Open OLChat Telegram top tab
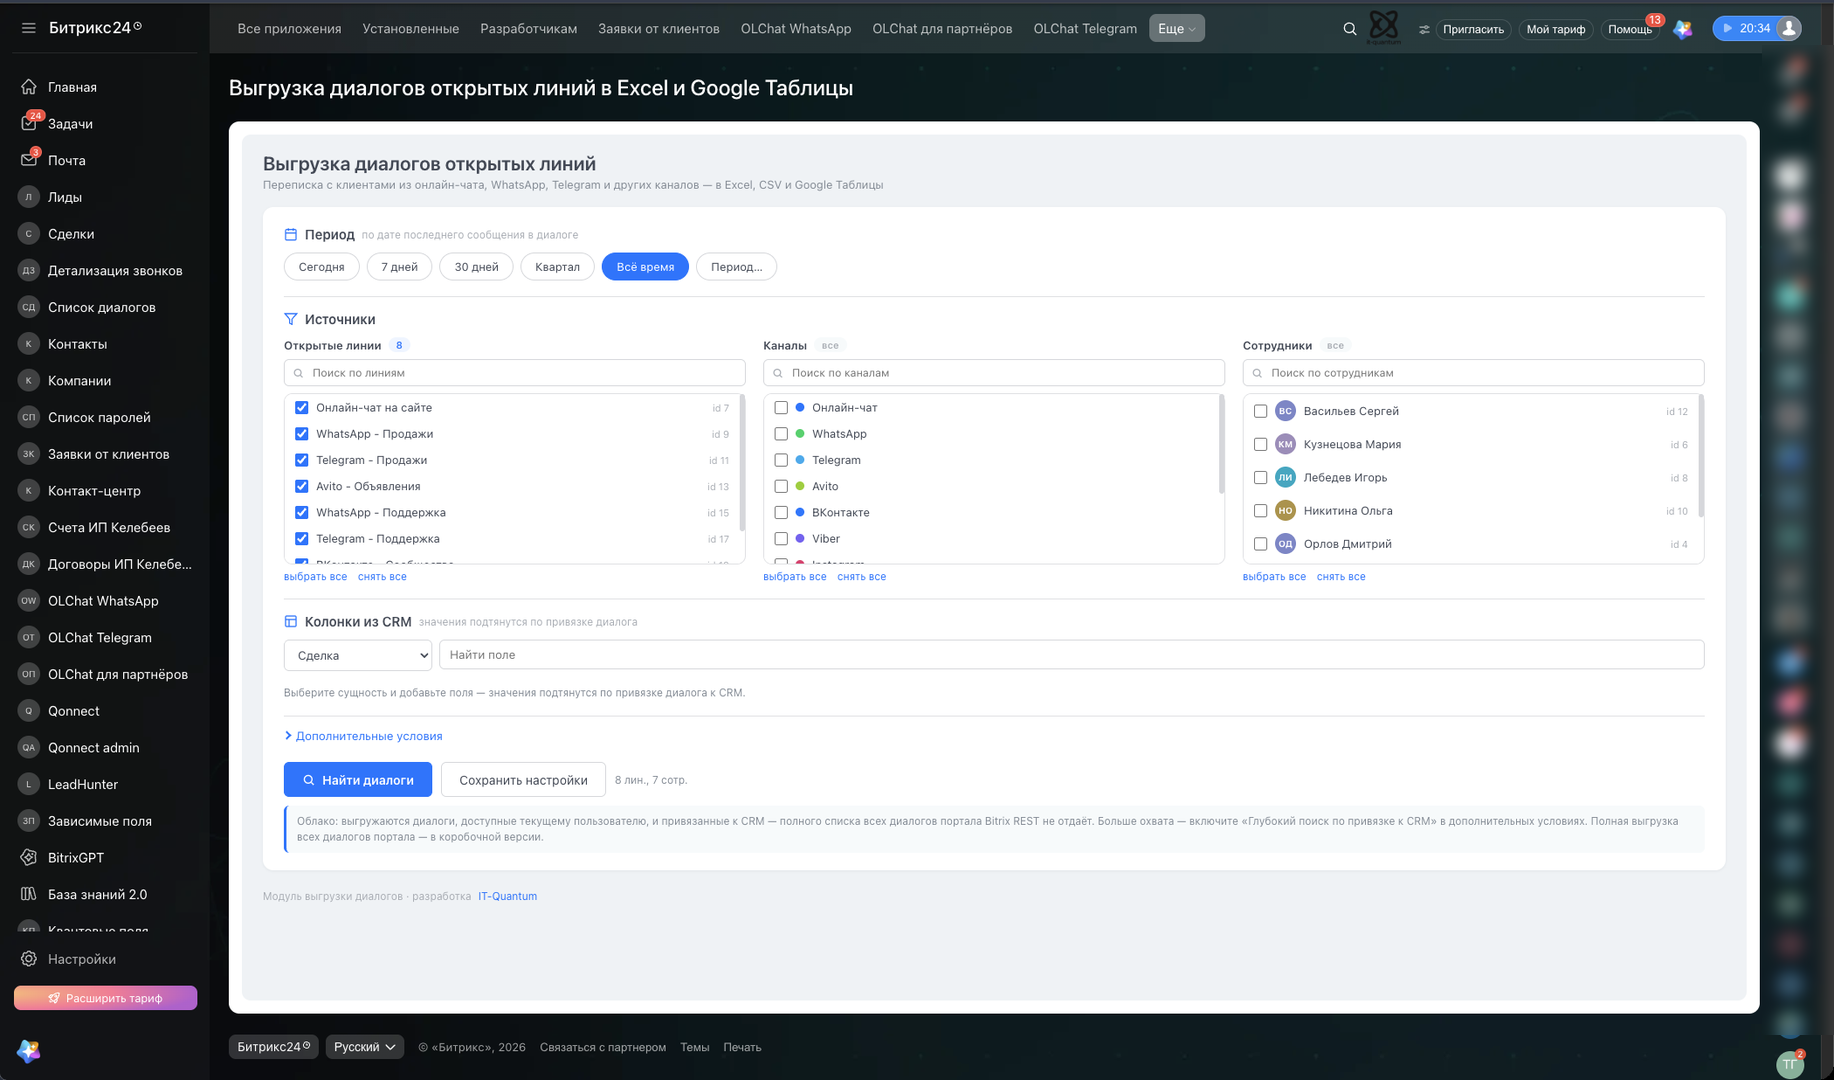The image size is (1834, 1080). 1085,29
